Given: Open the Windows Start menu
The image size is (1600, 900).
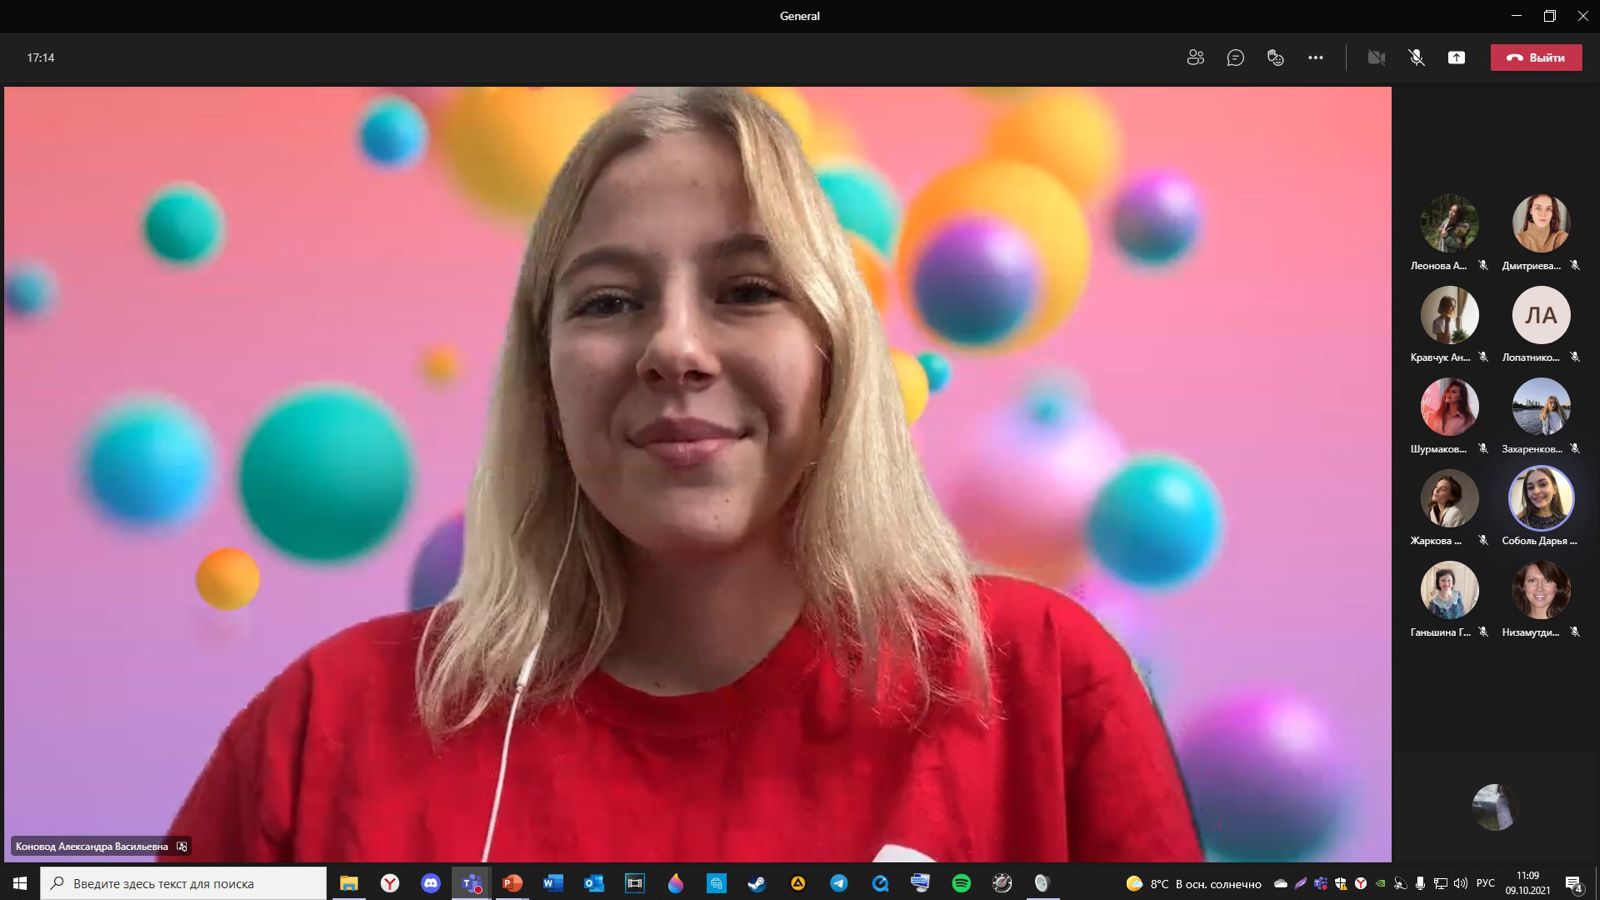Looking at the screenshot, I should [20, 883].
